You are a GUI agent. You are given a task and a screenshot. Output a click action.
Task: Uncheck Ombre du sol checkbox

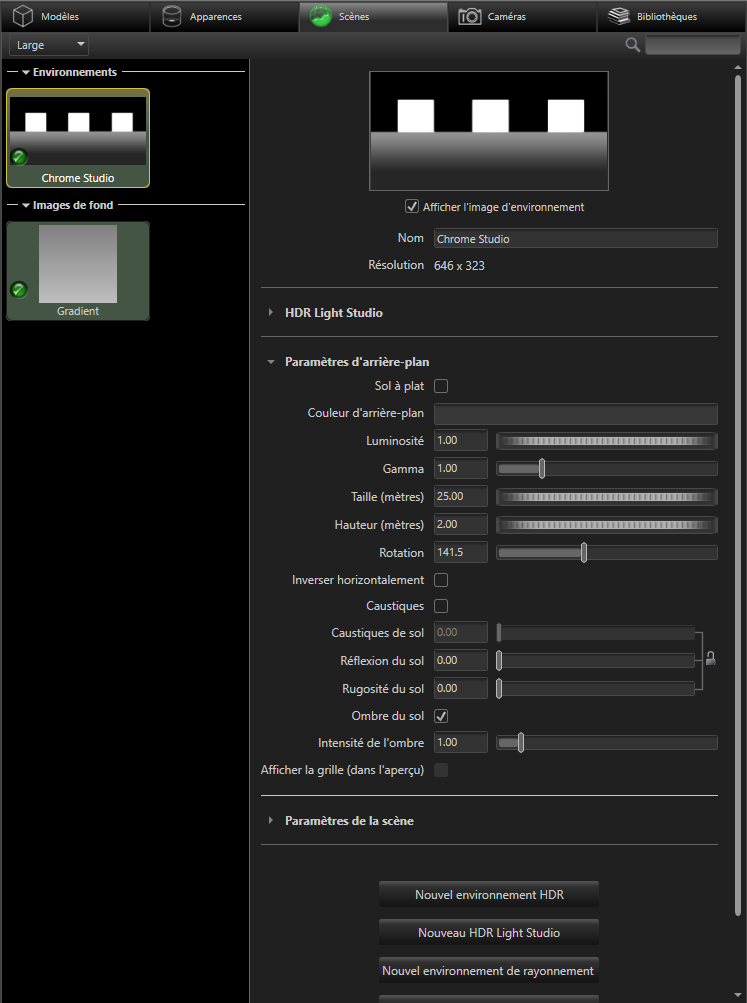pyautogui.click(x=441, y=716)
